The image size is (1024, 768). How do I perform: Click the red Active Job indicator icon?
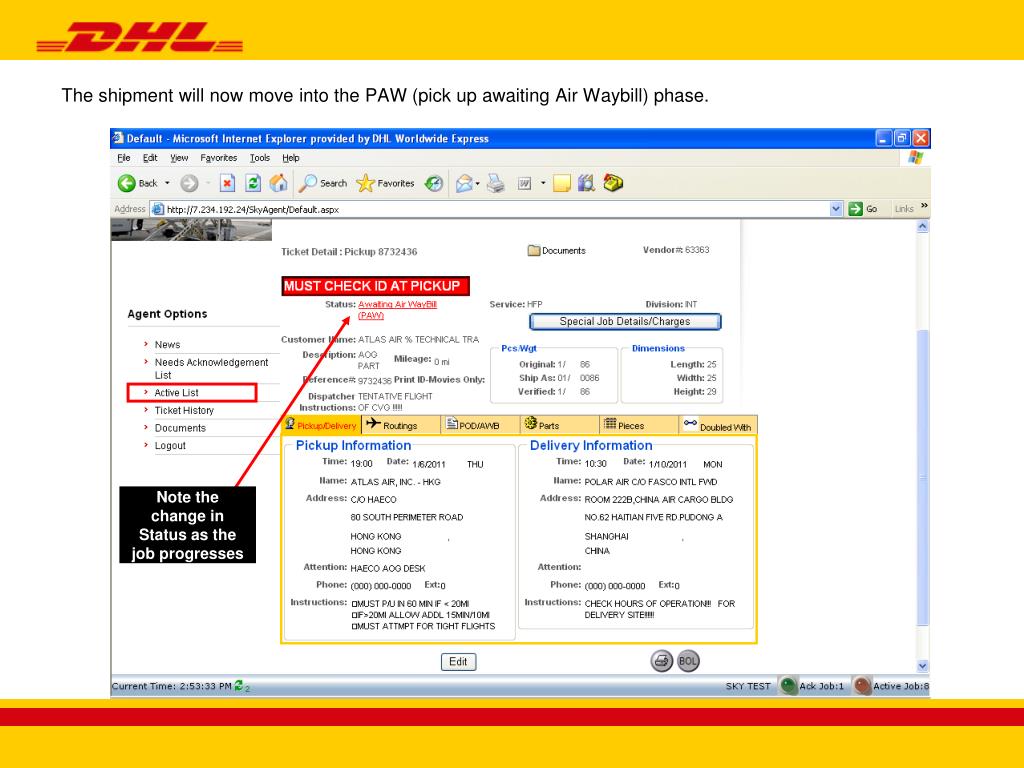tap(862, 686)
